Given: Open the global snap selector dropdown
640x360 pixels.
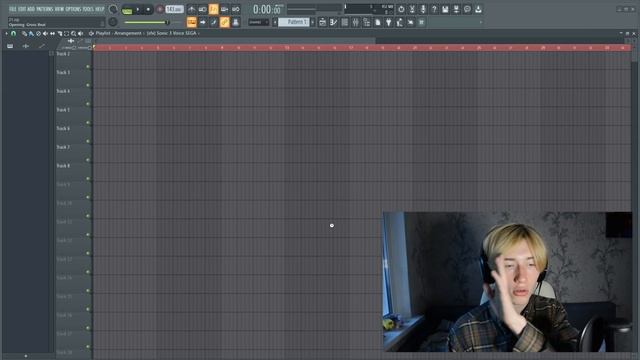Looking at the screenshot, I should [258, 22].
